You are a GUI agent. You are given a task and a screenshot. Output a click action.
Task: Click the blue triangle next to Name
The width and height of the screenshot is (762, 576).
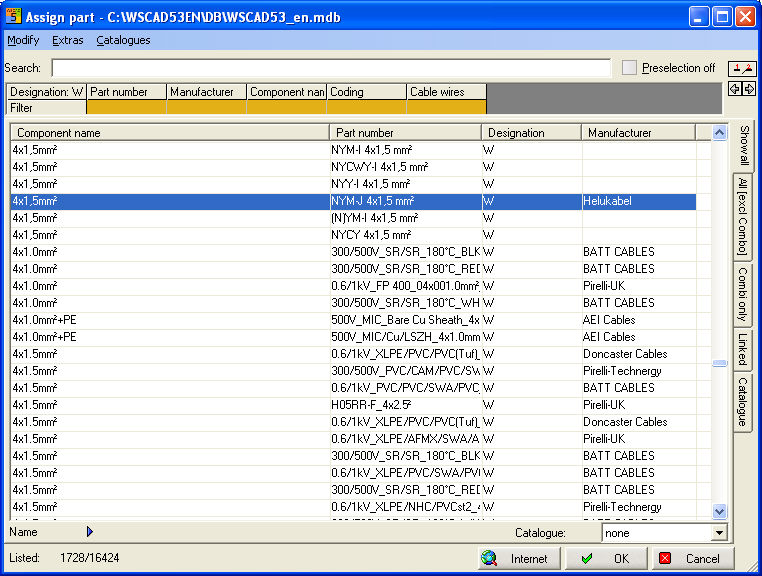tap(89, 531)
